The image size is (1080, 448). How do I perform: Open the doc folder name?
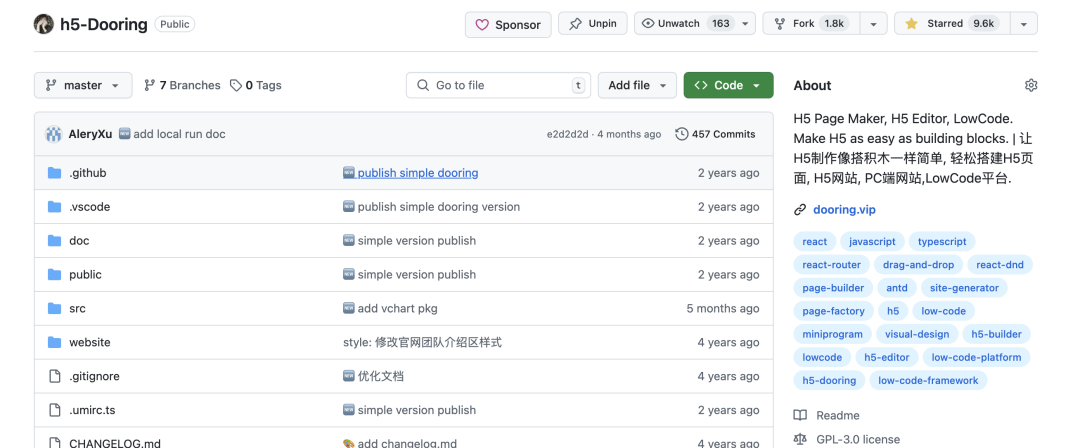(79, 241)
